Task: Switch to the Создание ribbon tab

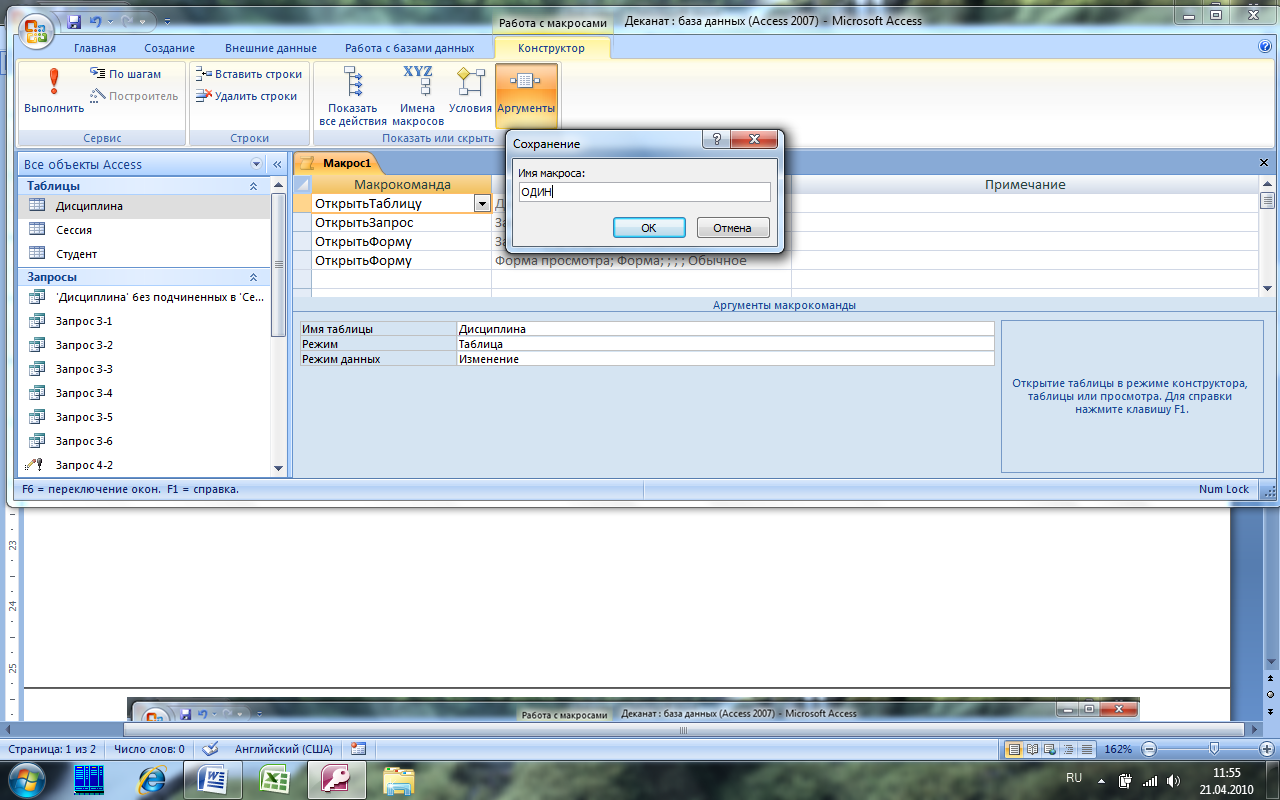Action: click(169, 48)
